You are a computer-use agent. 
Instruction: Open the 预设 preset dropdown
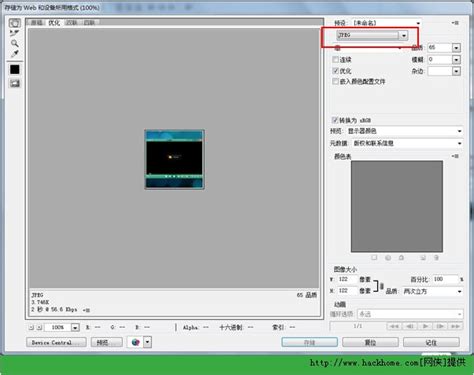point(387,23)
